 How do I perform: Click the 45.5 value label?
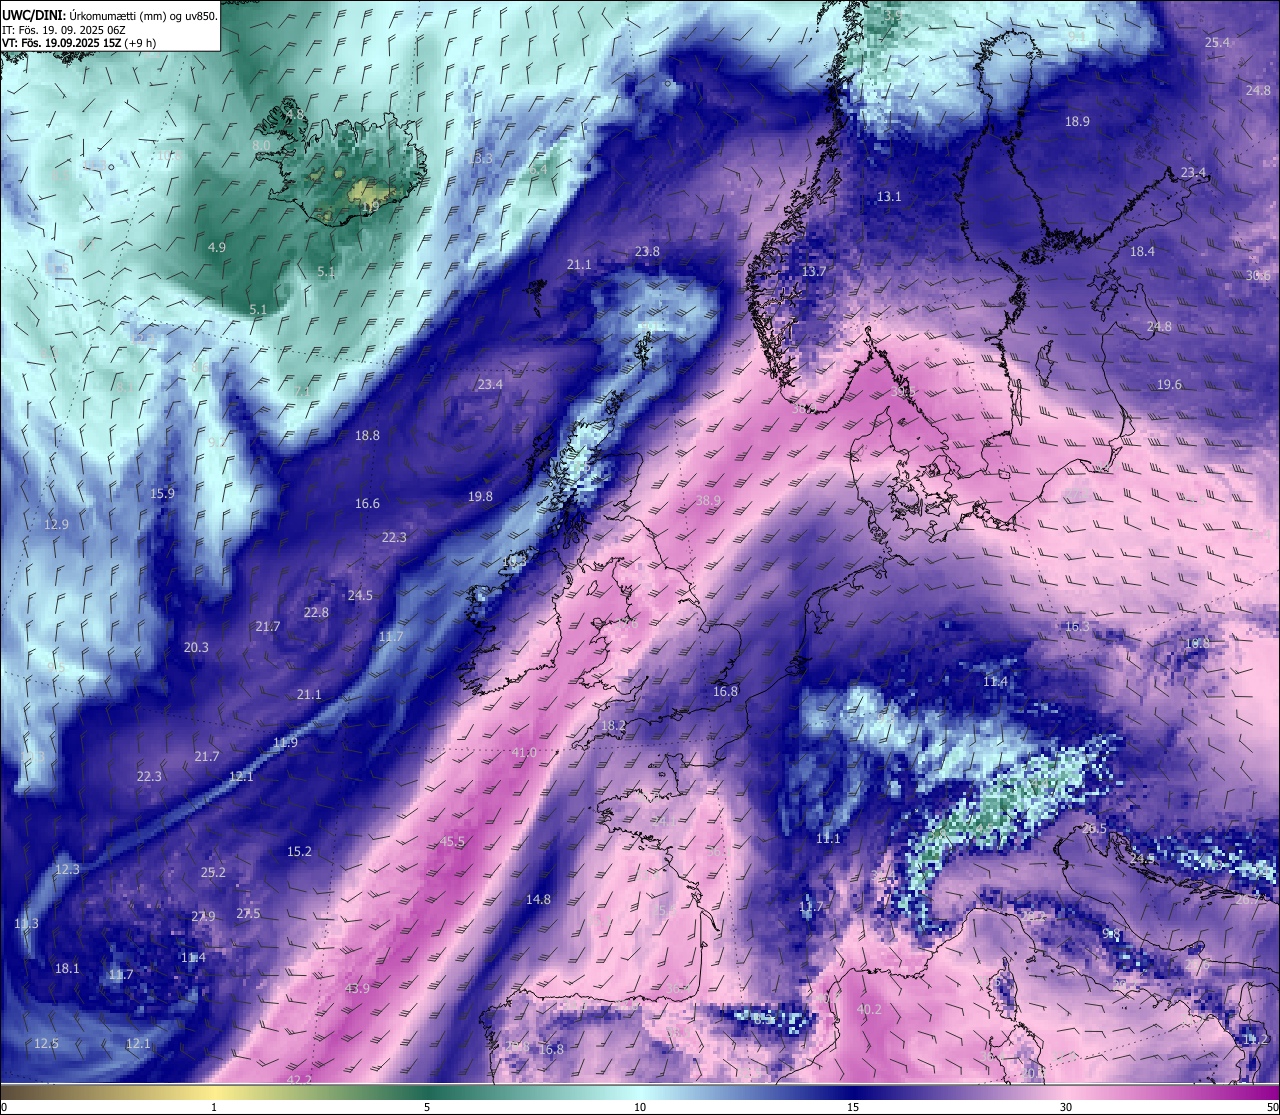452,841
